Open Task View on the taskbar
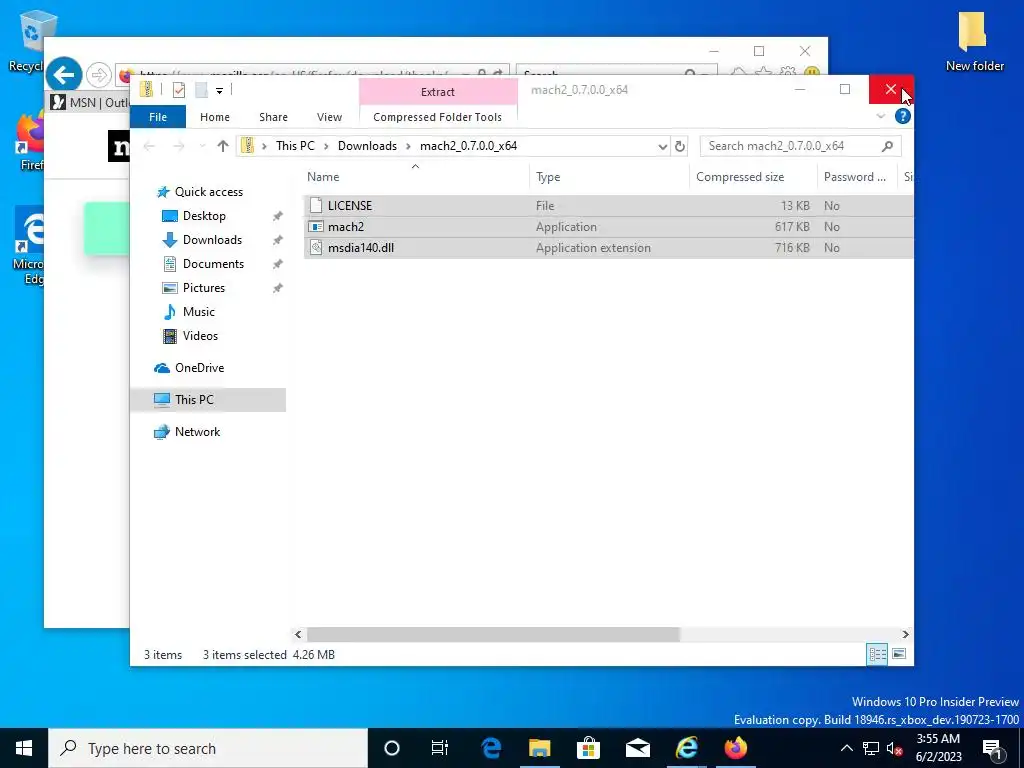Image resolution: width=1024 pixels, height=768 pixels. 440,748
